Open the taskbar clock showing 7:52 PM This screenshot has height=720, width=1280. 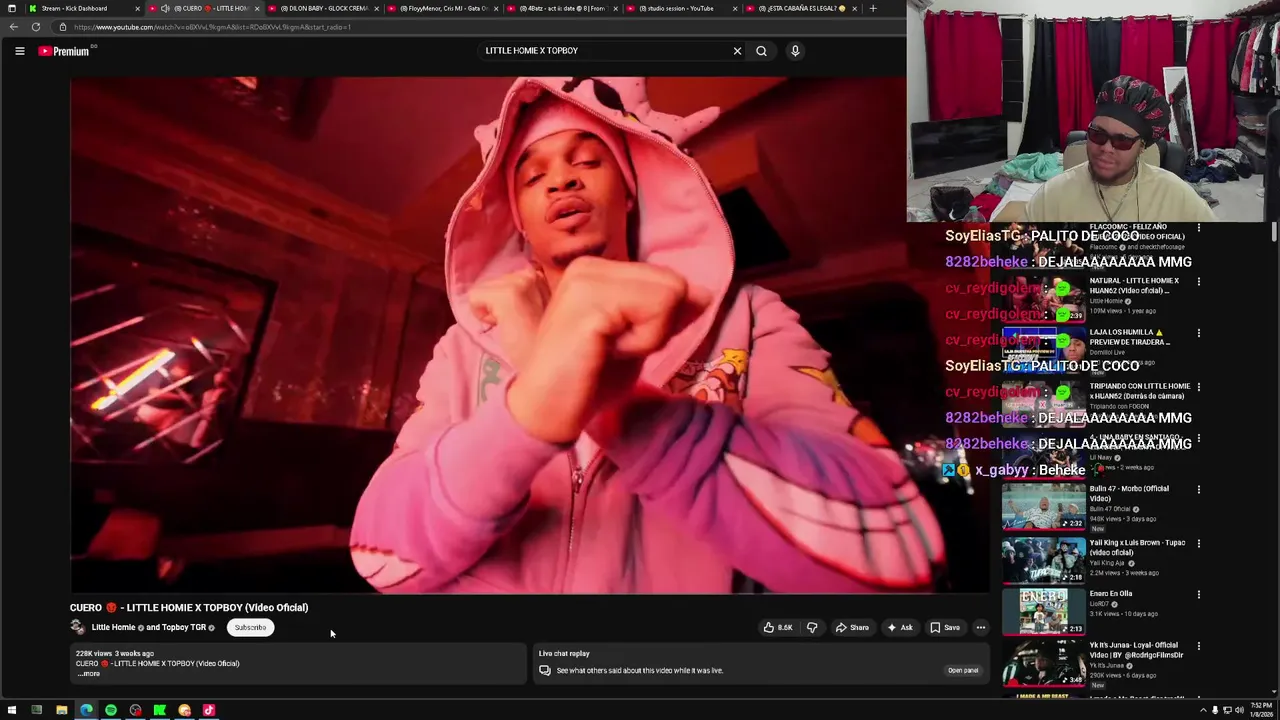[1261, 711]
